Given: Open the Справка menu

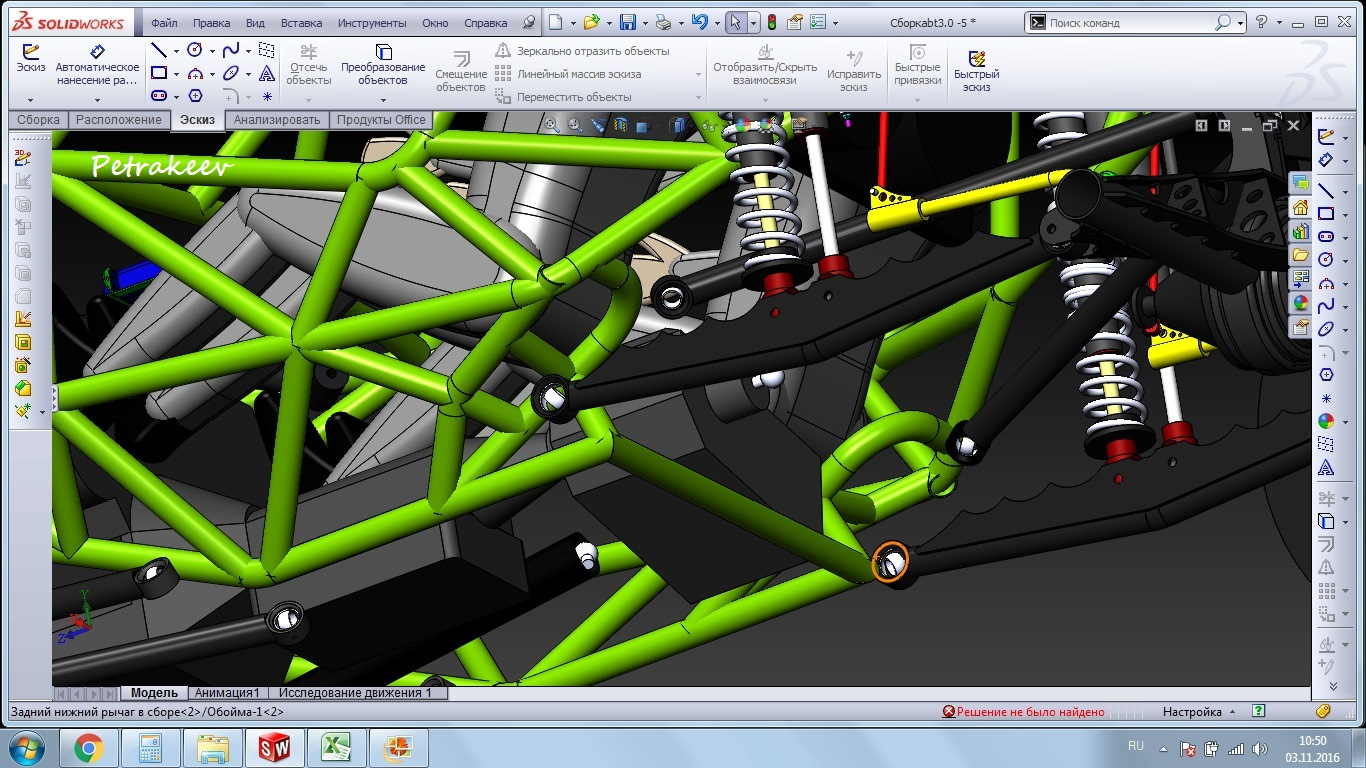Looking at the screenshot, I should point(486,23).
